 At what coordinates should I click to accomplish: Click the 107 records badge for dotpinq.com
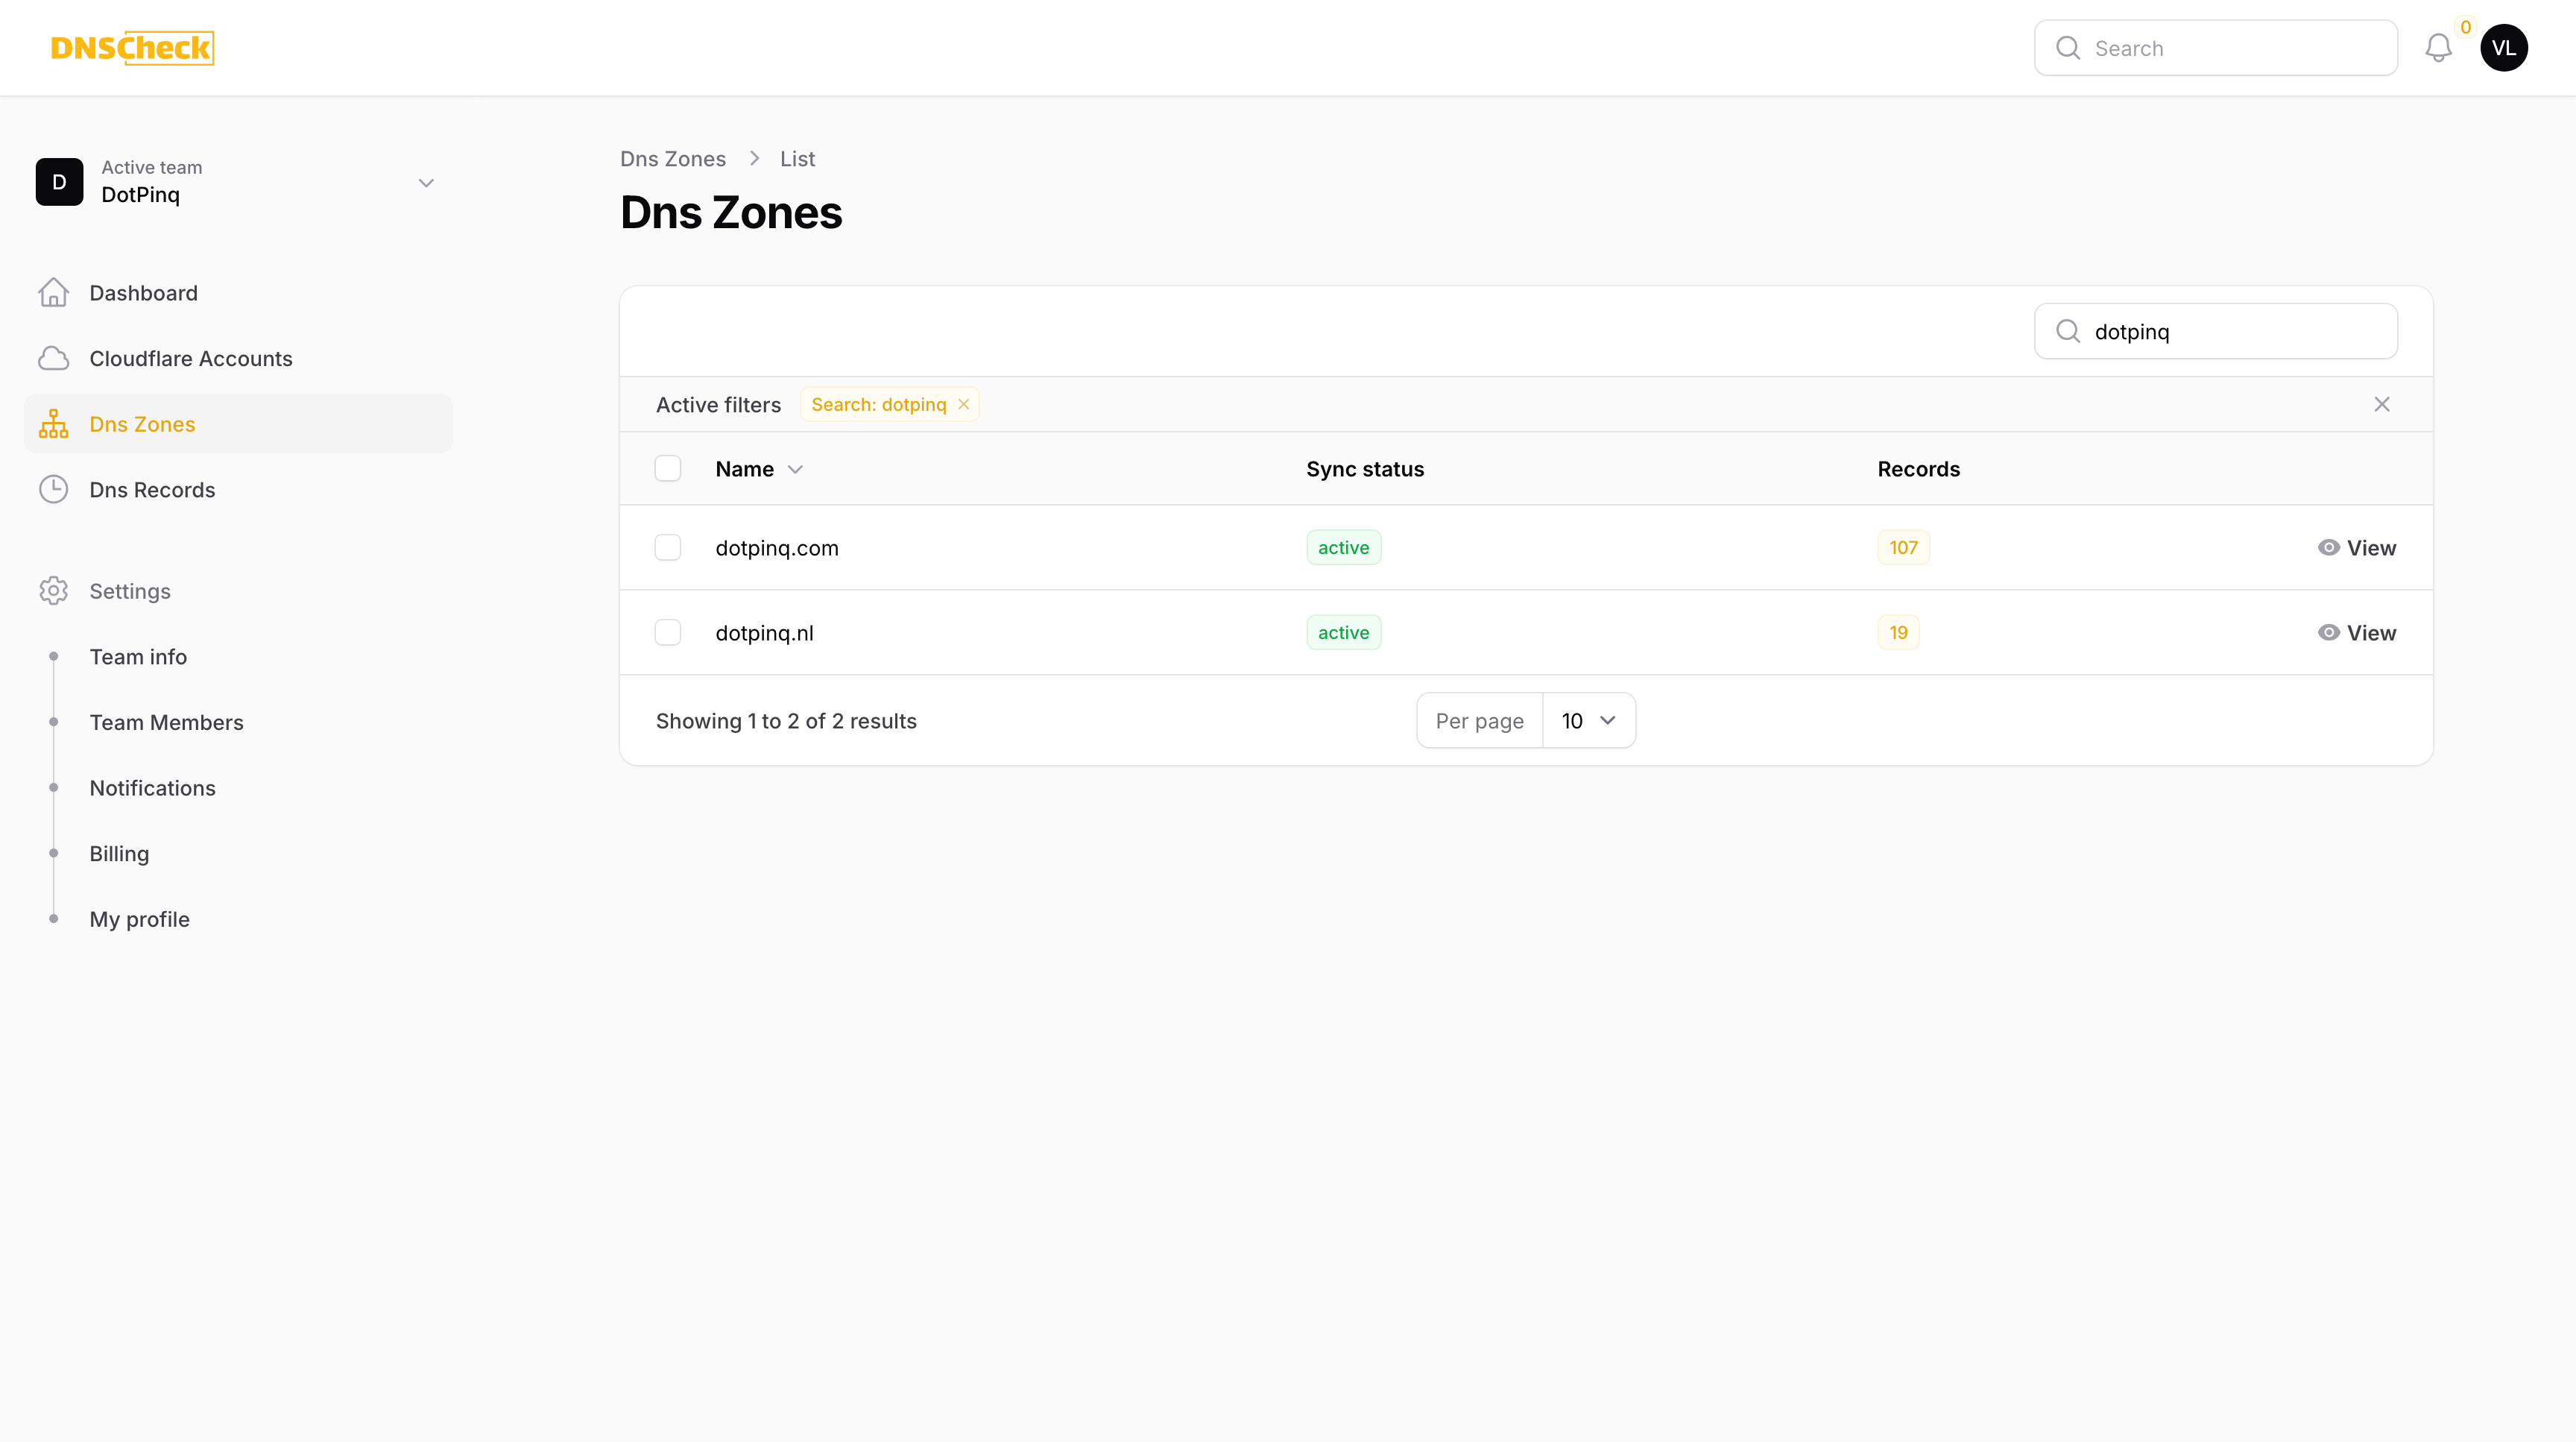(1902, 547)
